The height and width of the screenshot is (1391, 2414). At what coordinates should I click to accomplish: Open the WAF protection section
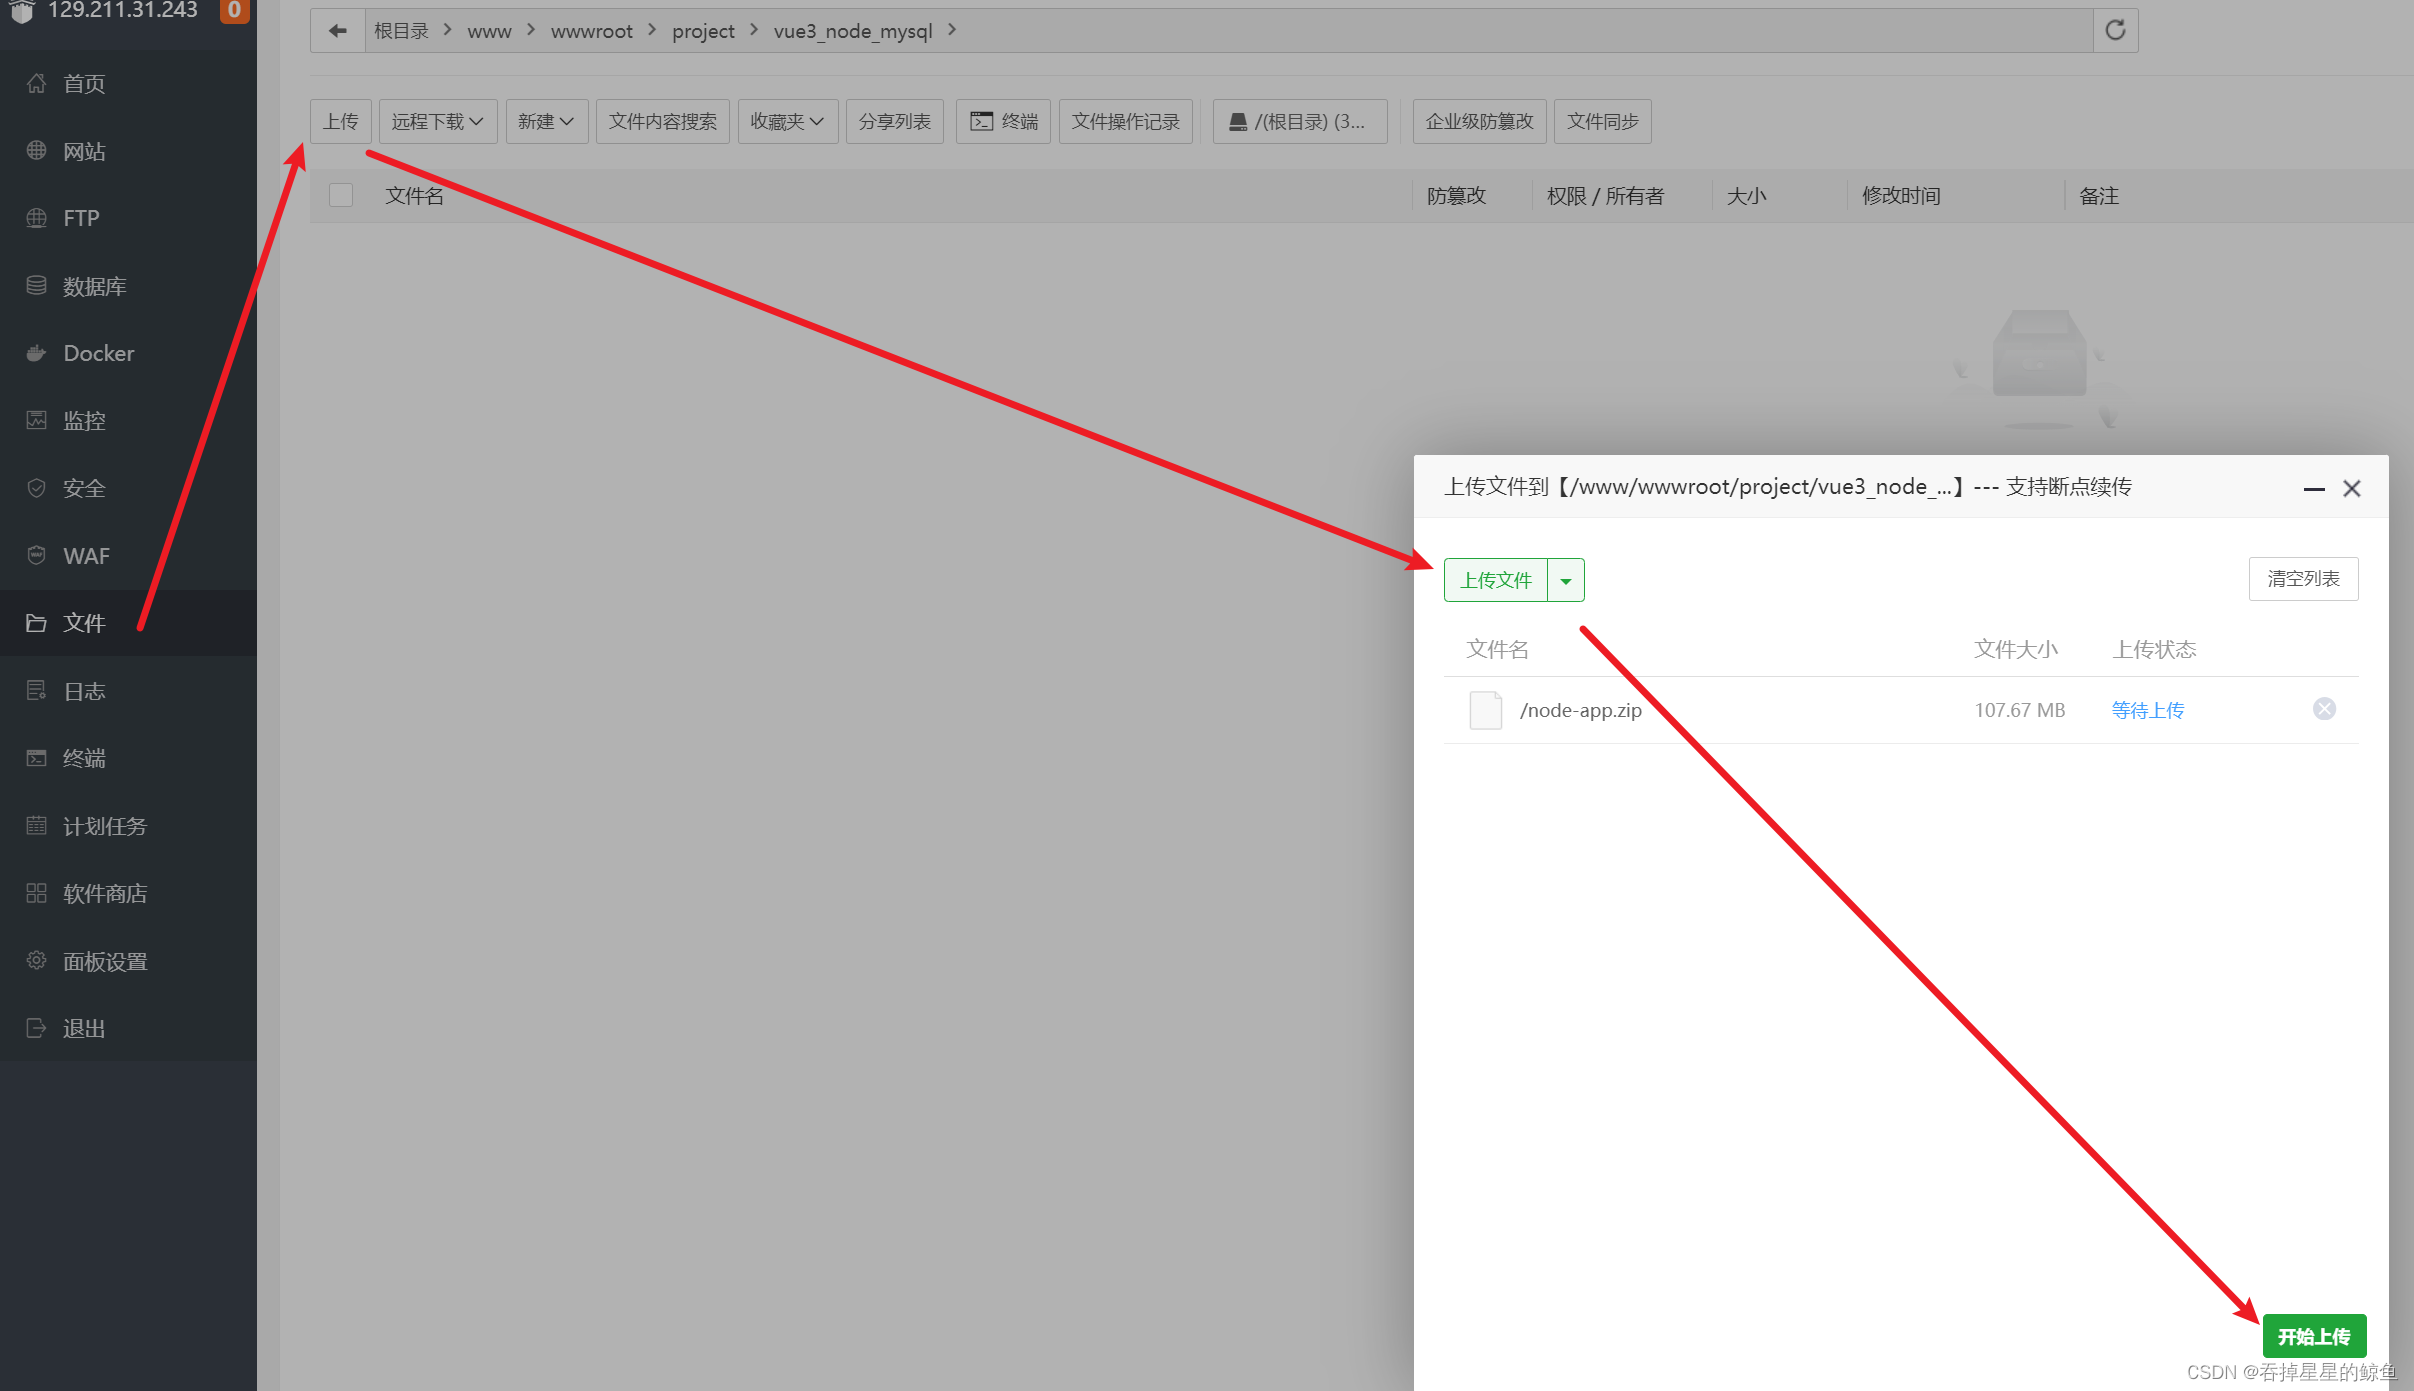(x=84, y=555)
